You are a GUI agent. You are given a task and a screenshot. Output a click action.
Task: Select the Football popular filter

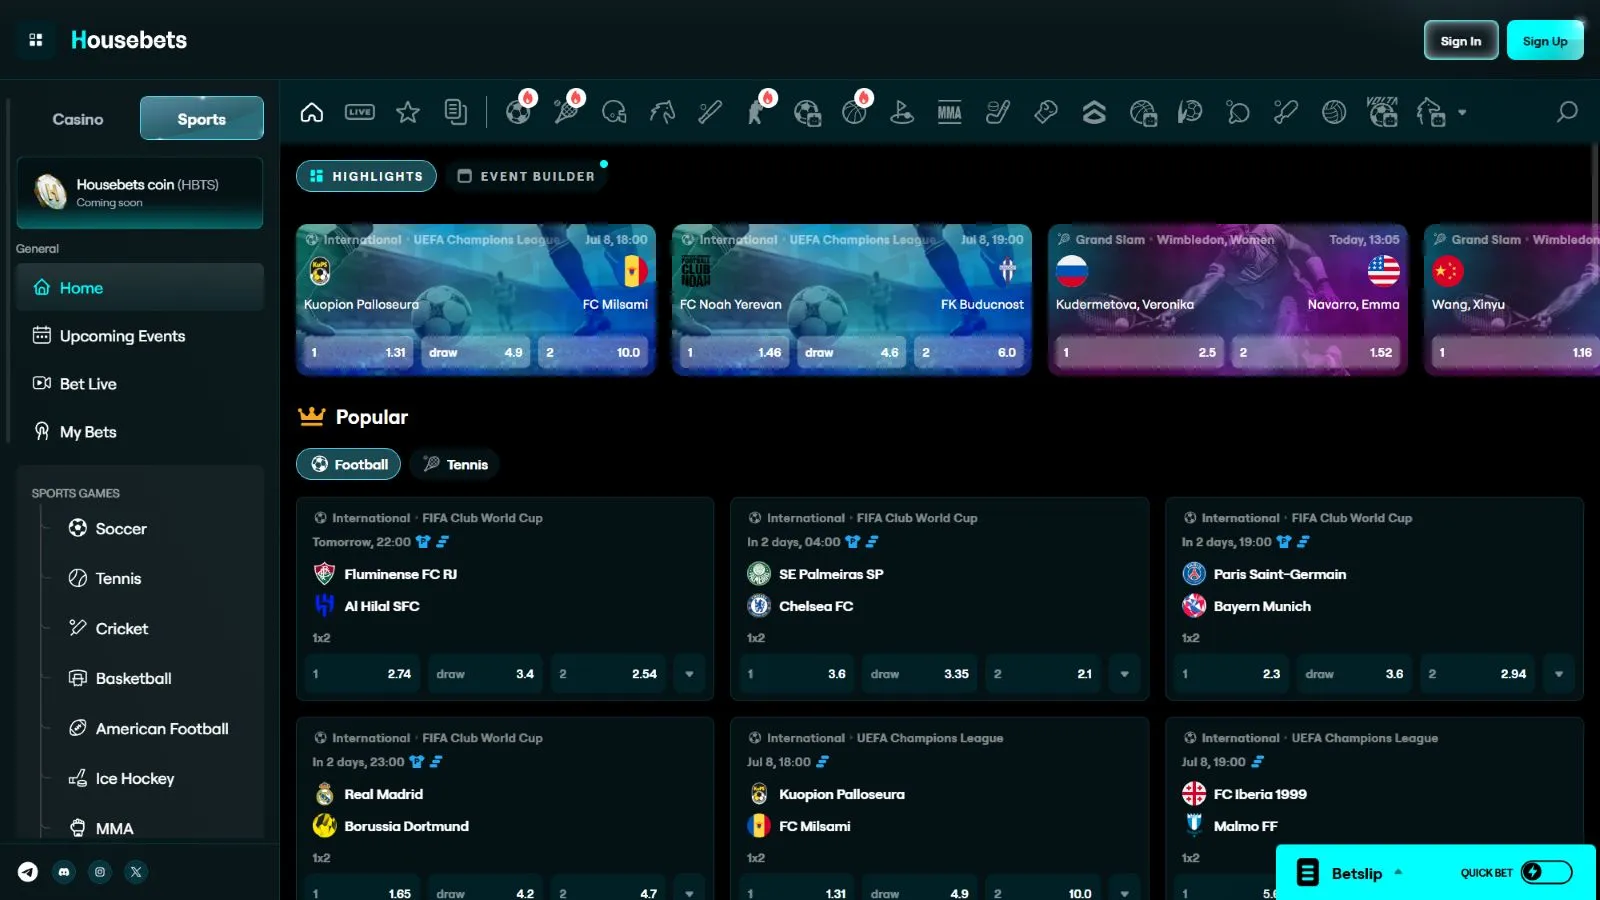click(x=349, y=464)
